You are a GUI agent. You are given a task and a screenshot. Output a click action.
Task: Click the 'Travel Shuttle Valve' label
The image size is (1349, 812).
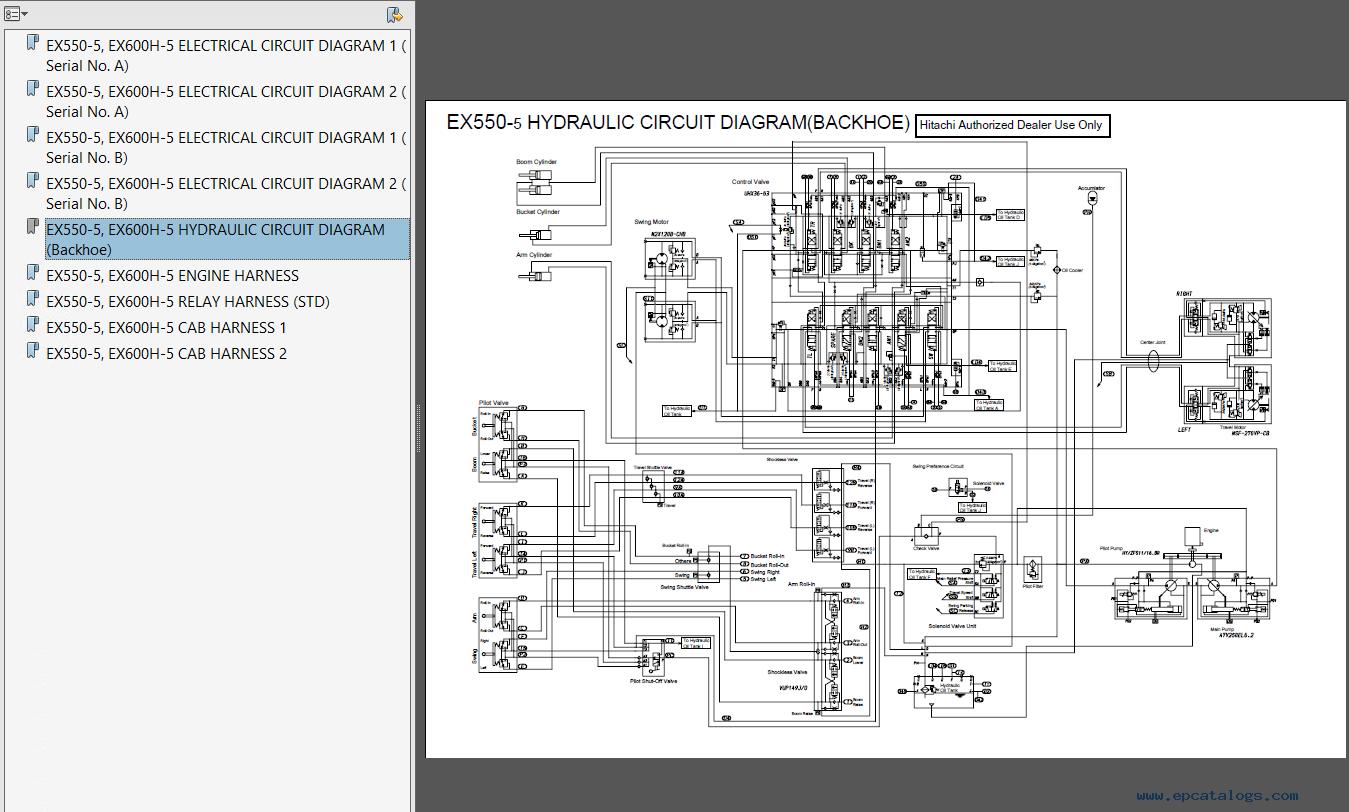click(653, 467)
